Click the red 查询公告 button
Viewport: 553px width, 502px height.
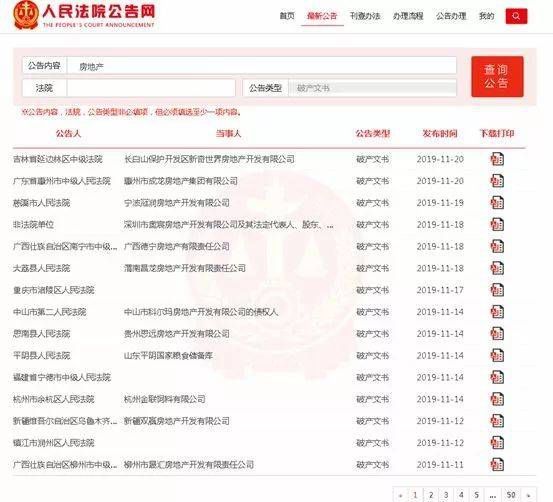[497, 76]
